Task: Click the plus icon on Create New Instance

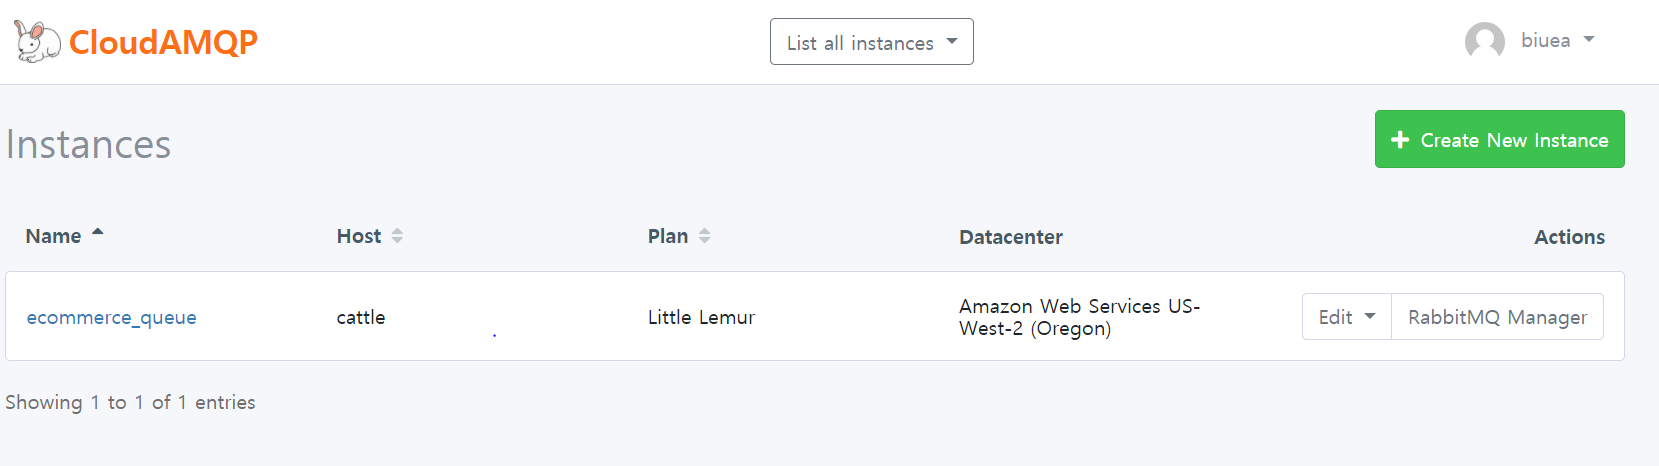Action: [x=1400, y=140]
